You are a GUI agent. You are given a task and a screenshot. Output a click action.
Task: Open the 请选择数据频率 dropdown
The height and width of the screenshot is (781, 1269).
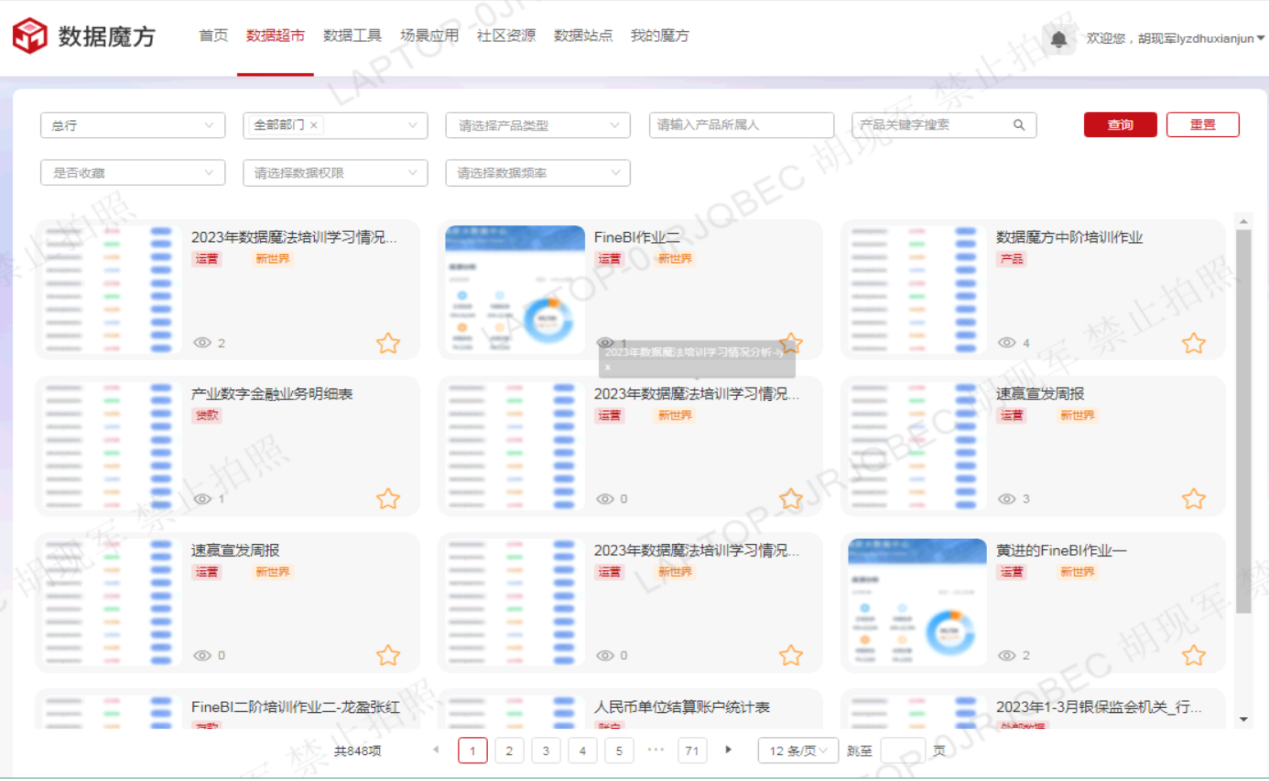[x=538, y=172]
